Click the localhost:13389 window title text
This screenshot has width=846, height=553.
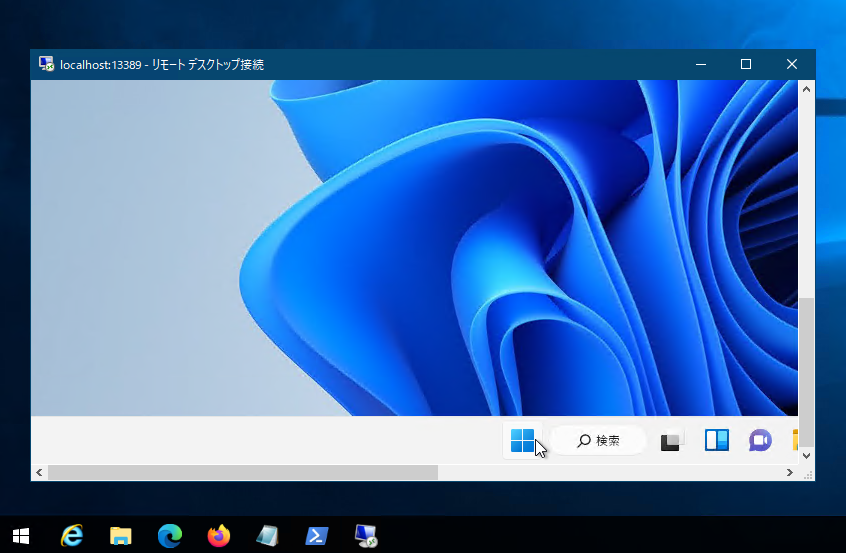click(162, 65)
